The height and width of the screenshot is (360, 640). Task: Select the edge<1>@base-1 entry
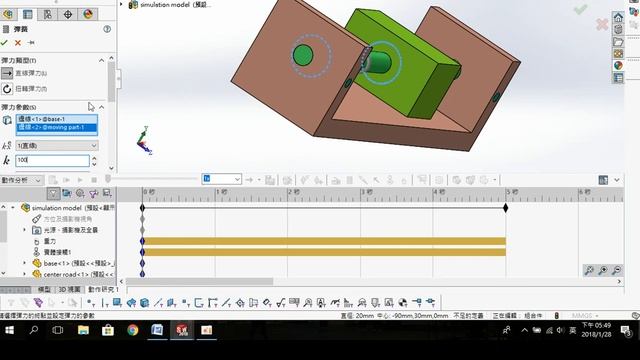pyautogui.click(x=57, y=119)
